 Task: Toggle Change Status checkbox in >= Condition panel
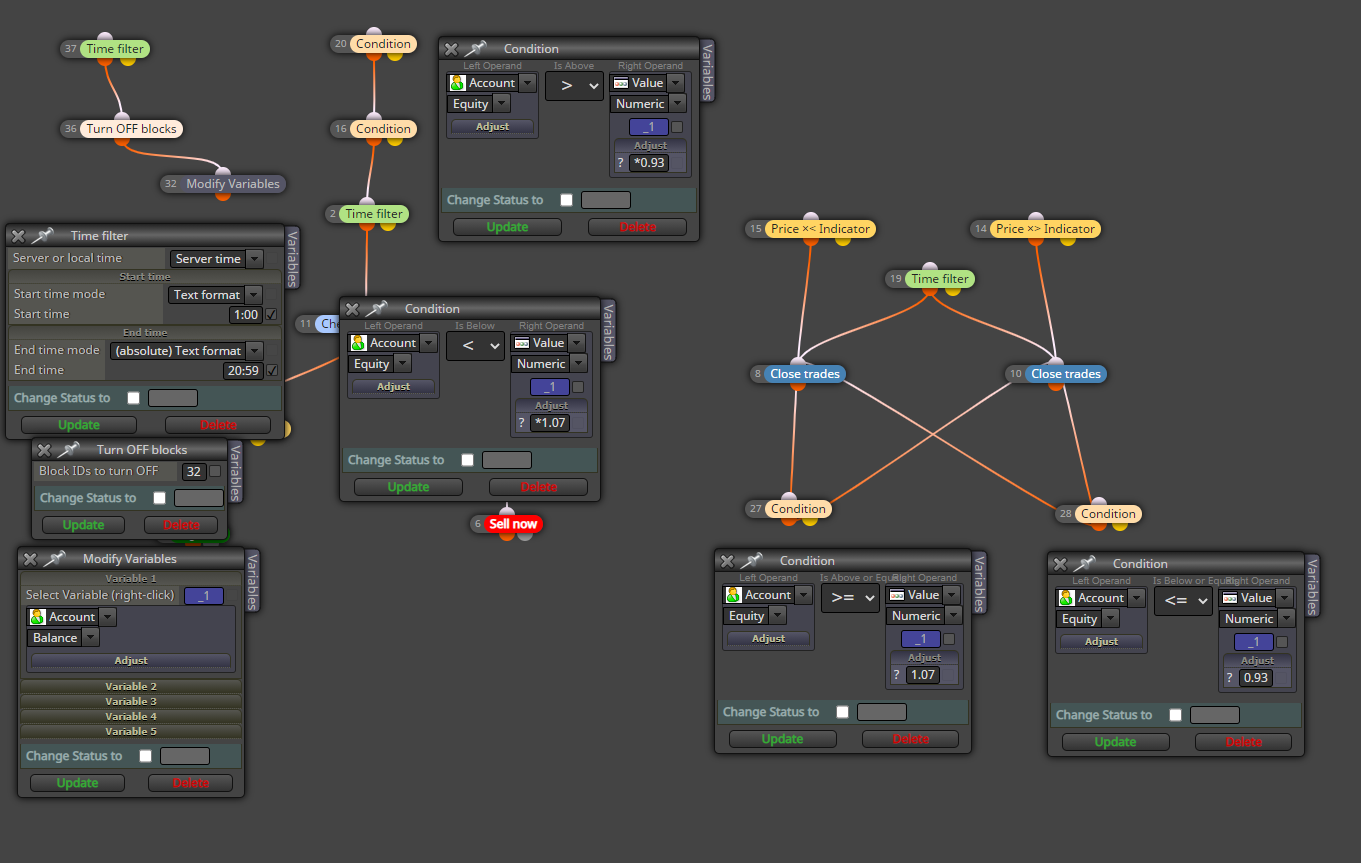click(x=843, y=712)
